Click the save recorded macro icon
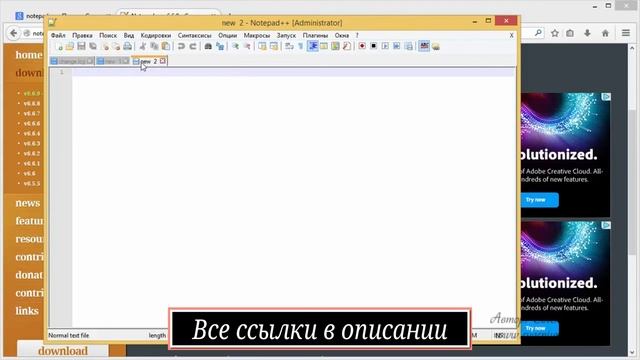 click(x=408, y=47)
